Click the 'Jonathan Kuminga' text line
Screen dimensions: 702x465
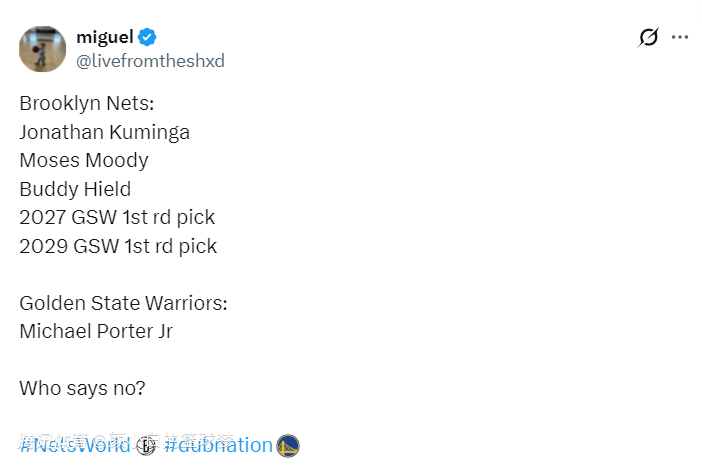click(x=104, y=132)
